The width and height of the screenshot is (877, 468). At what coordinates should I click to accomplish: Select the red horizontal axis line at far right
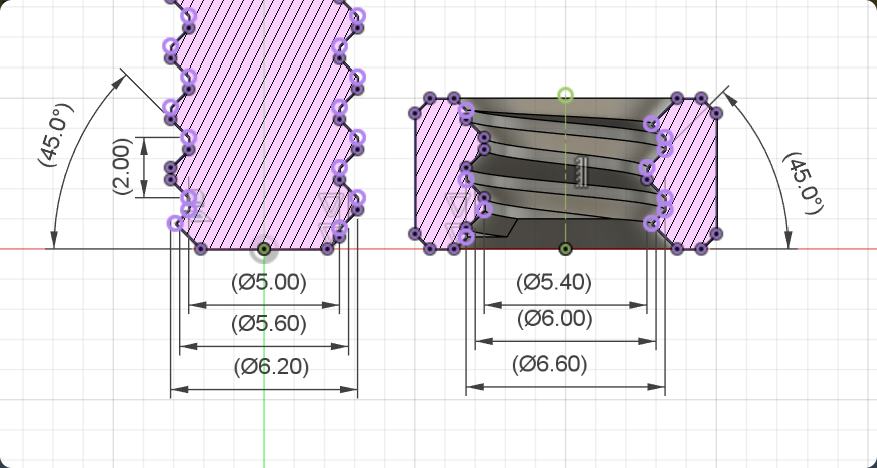(837, 249)
